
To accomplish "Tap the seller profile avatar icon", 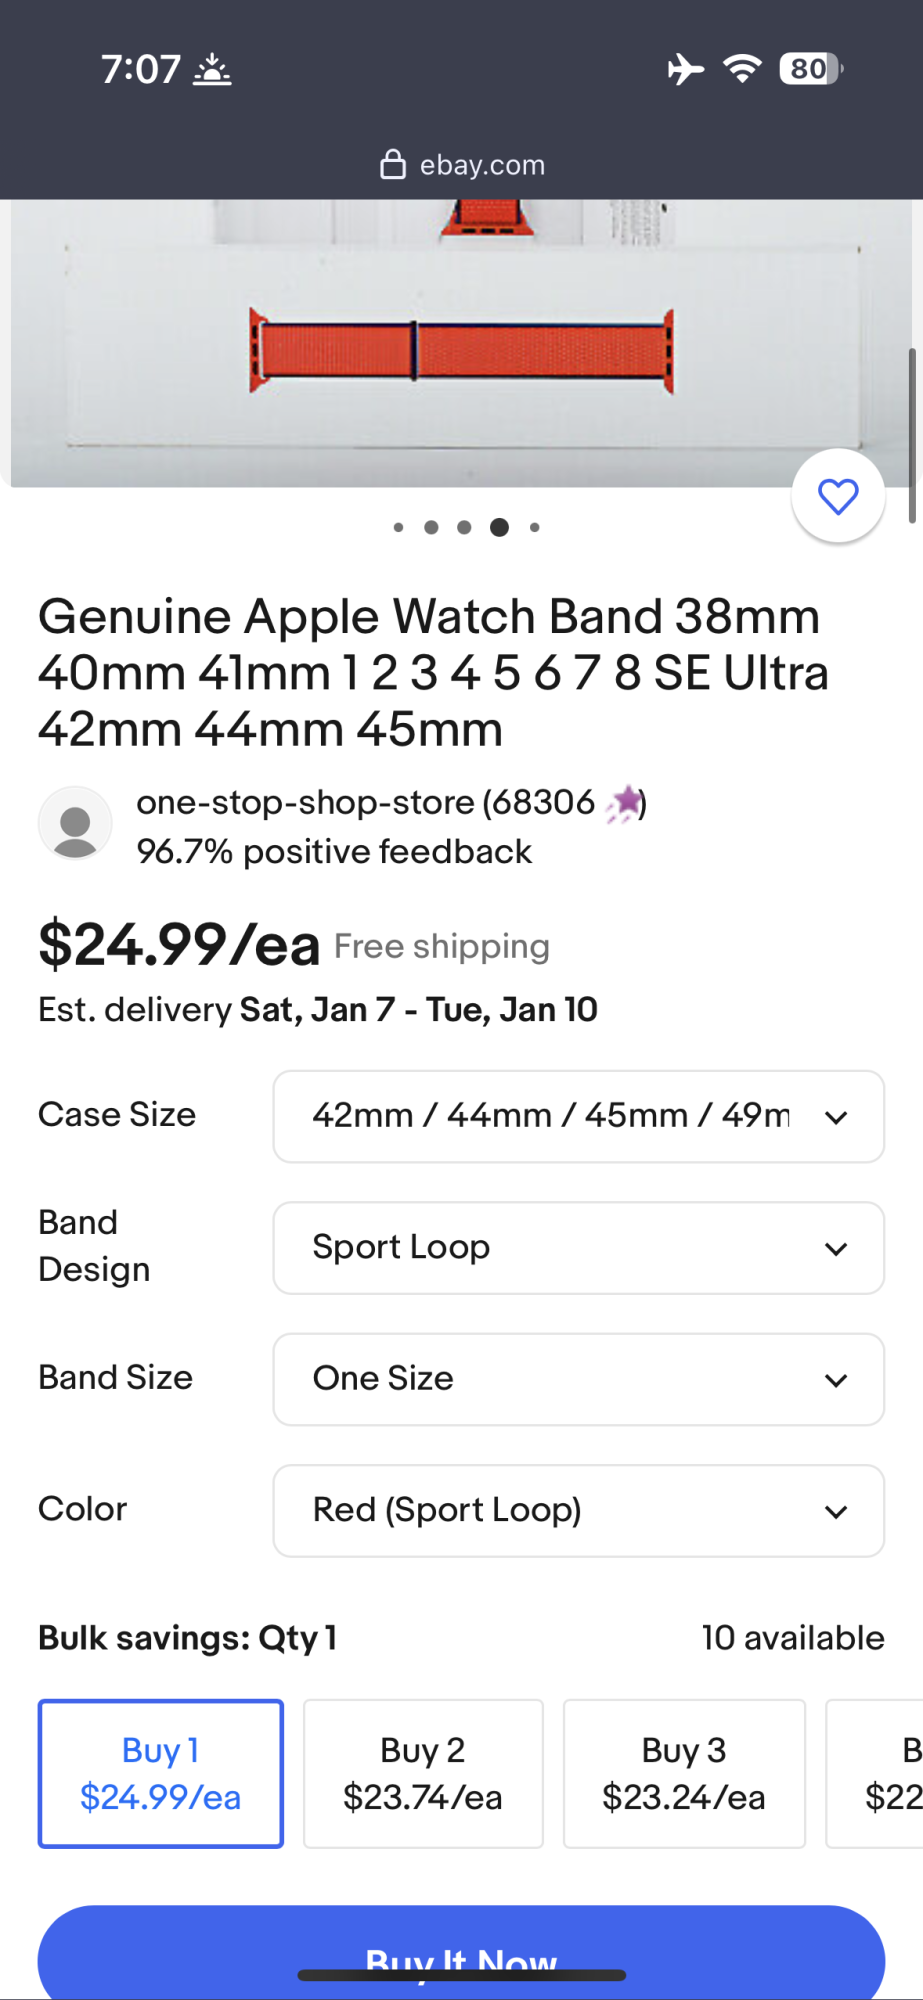I will pos(75,823).
